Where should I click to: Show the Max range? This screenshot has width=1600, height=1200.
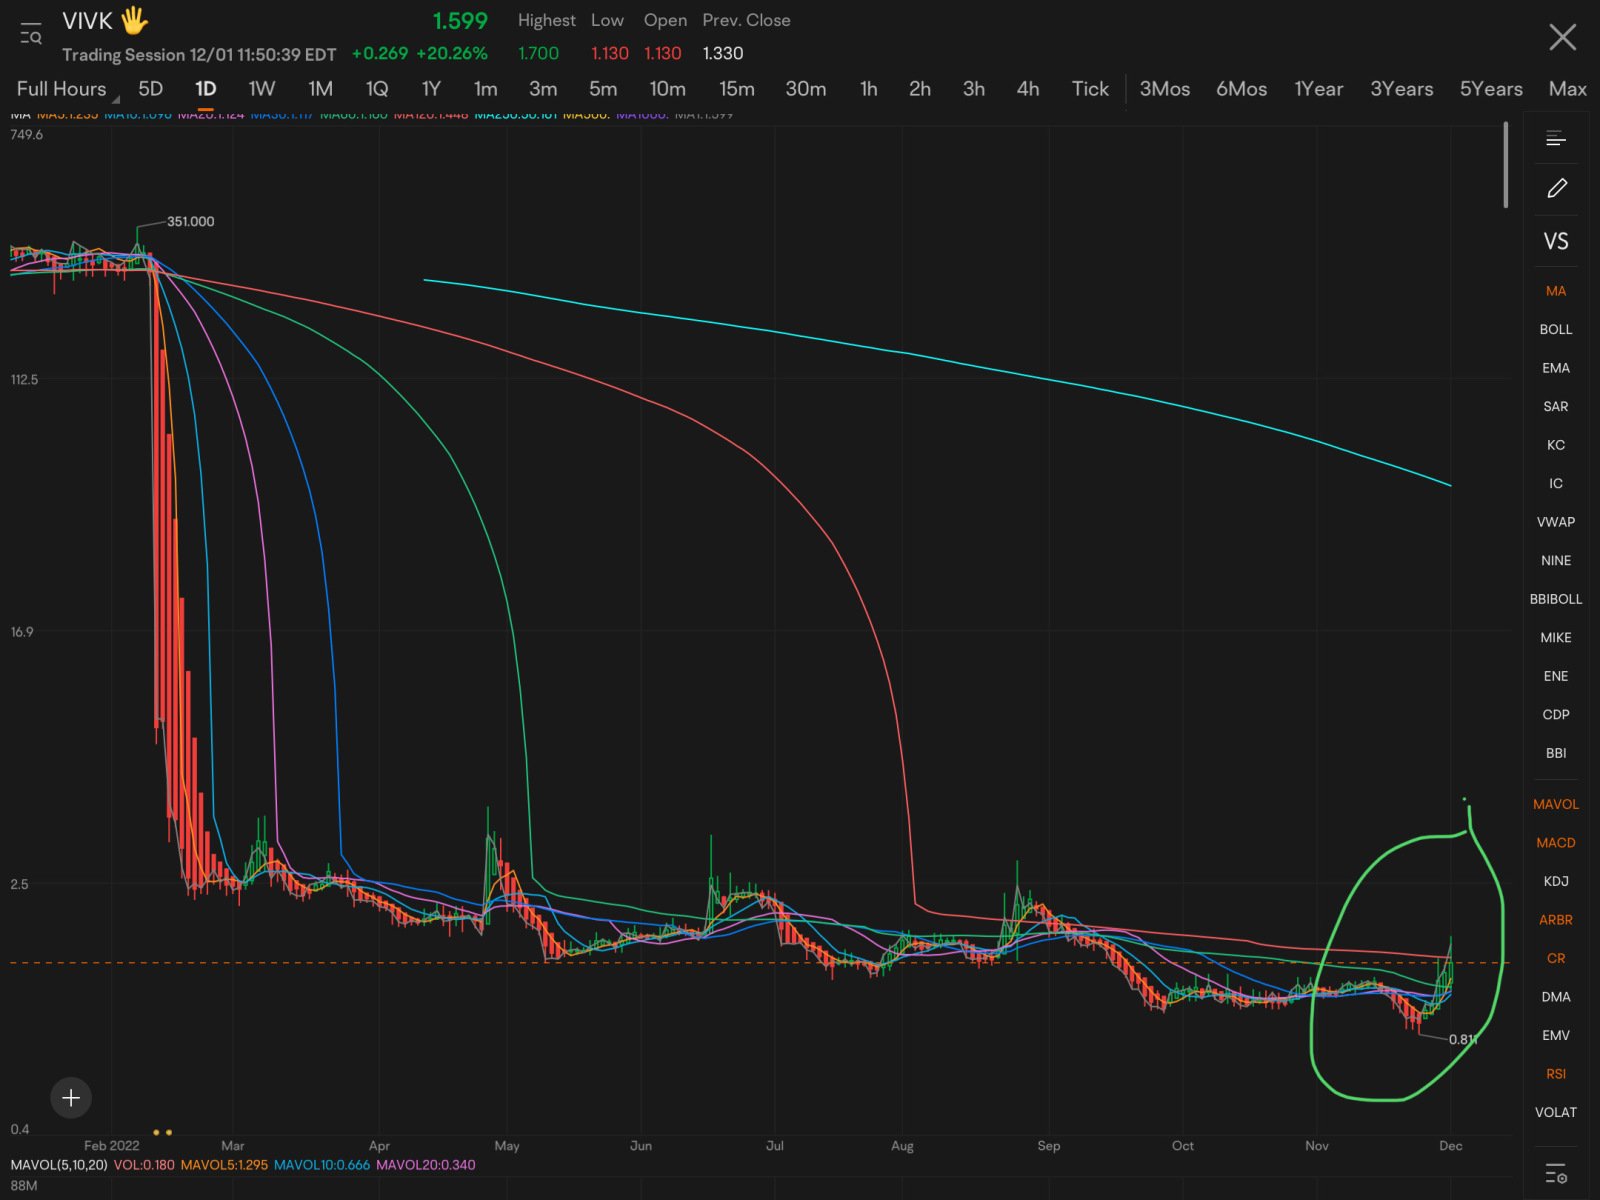coord(1568,89)
